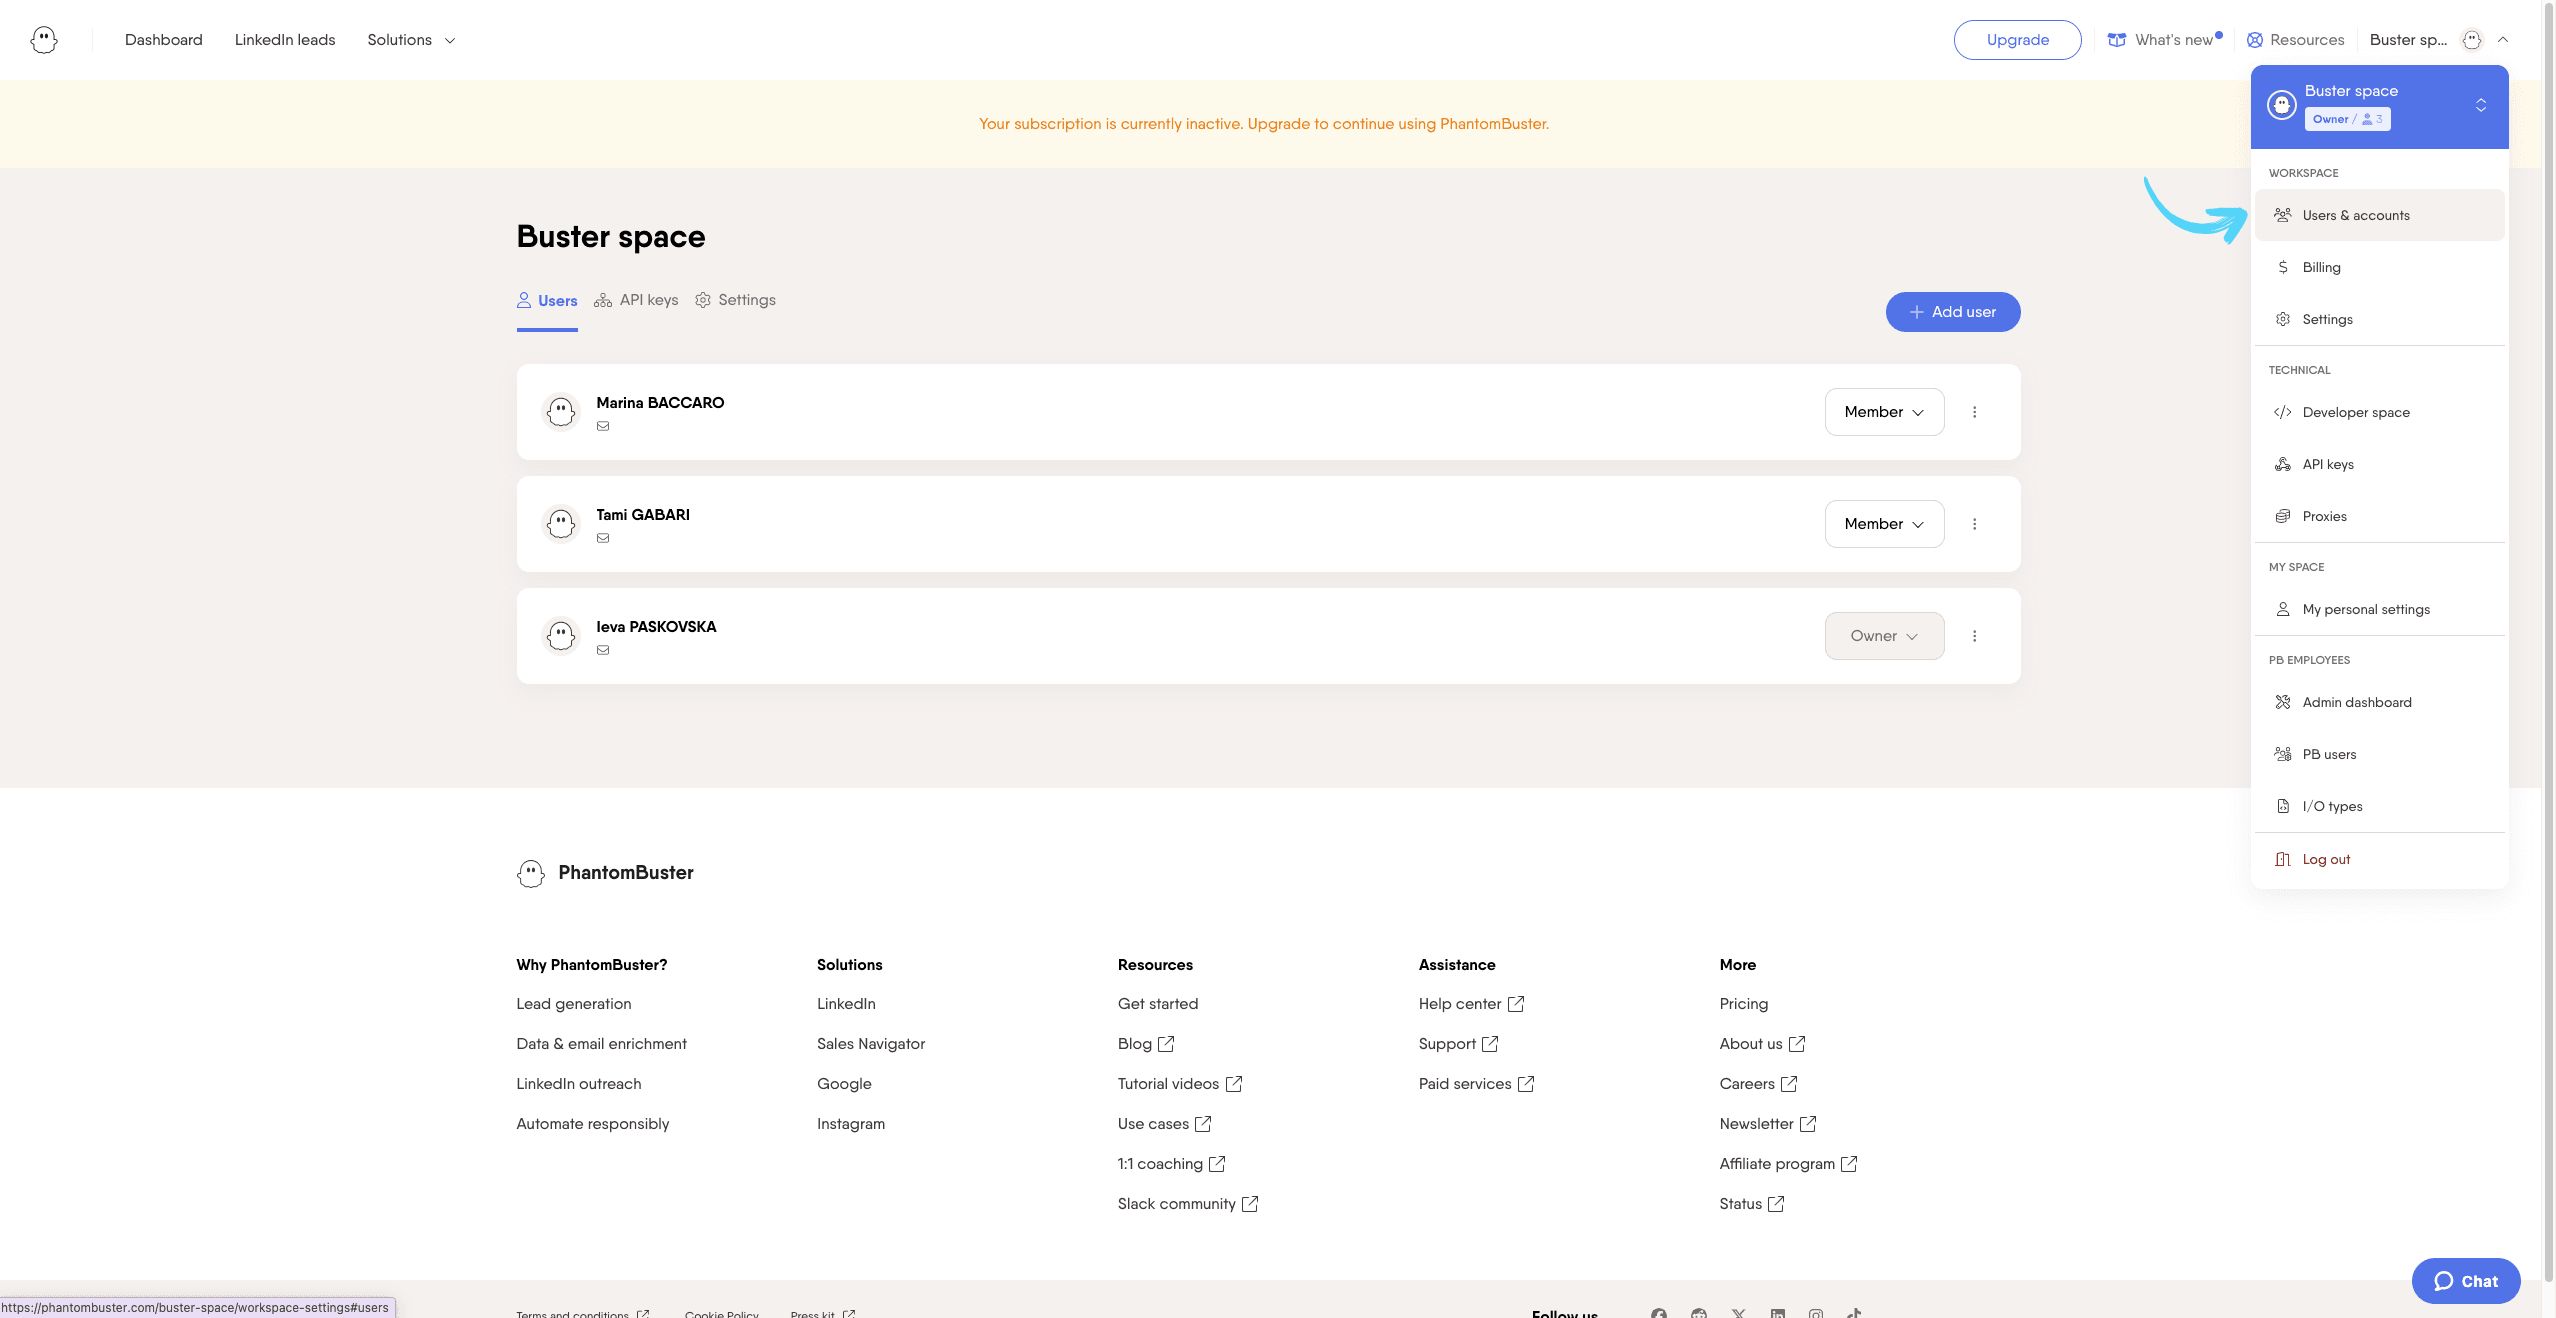Open the Resources menu

pos(2295,40)
